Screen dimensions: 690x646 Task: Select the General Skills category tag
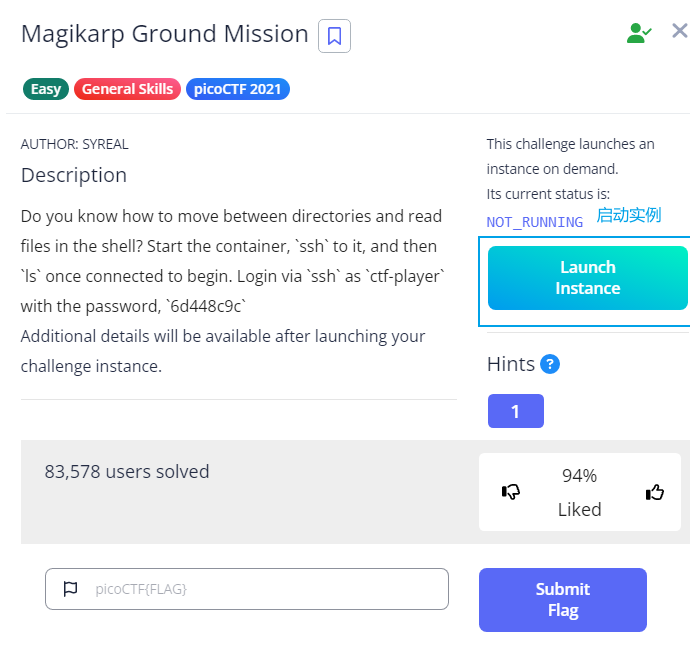127,89
